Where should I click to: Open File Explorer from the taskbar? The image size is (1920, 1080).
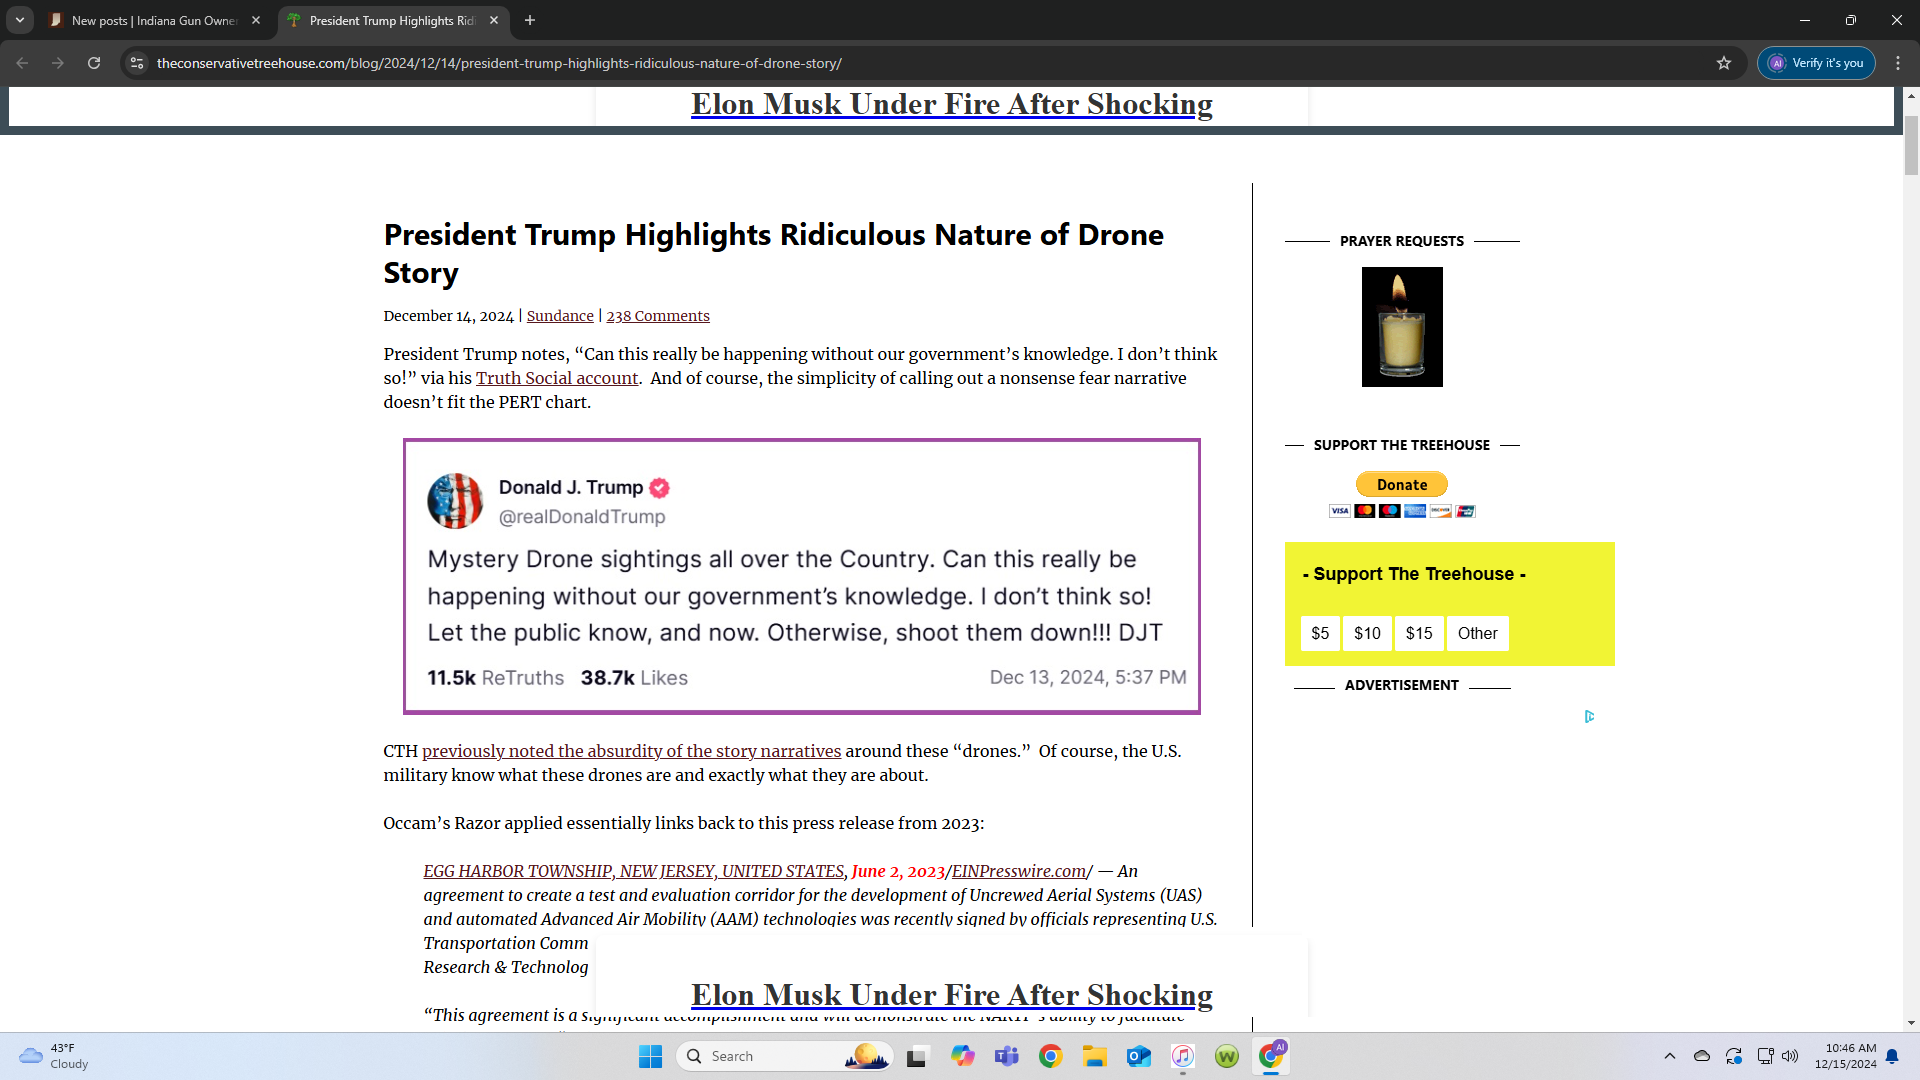1094,1056
